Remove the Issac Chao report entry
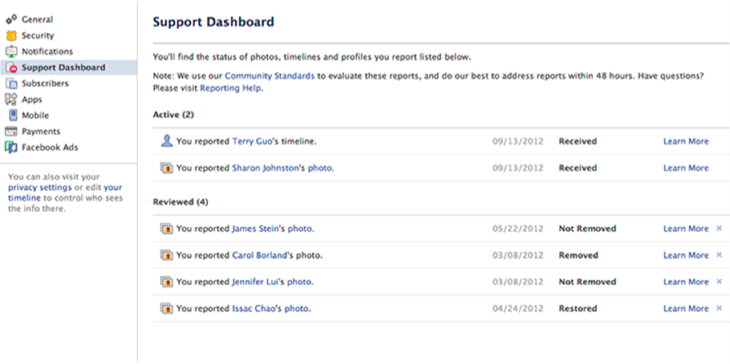Image resolution: width=730 pixels, height=364 pixels. click(719, 308)
